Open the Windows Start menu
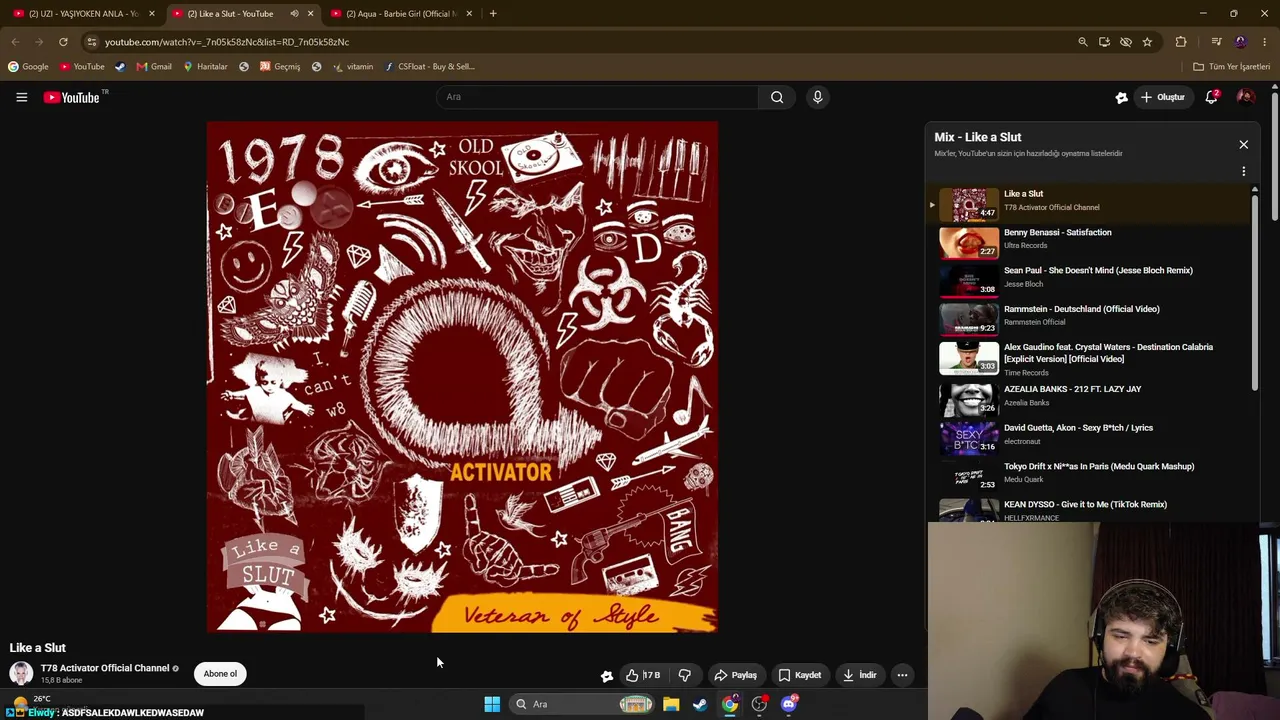The height and width of the screenshot is (720, 1280). (x=492, y=704)
